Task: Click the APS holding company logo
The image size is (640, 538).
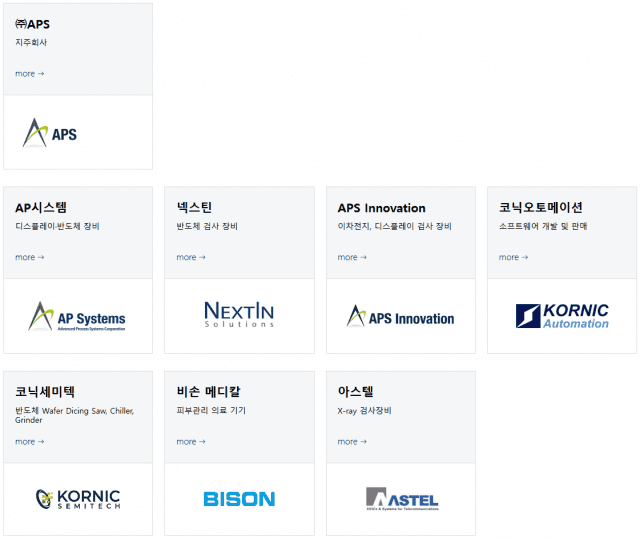Action: 49,133
